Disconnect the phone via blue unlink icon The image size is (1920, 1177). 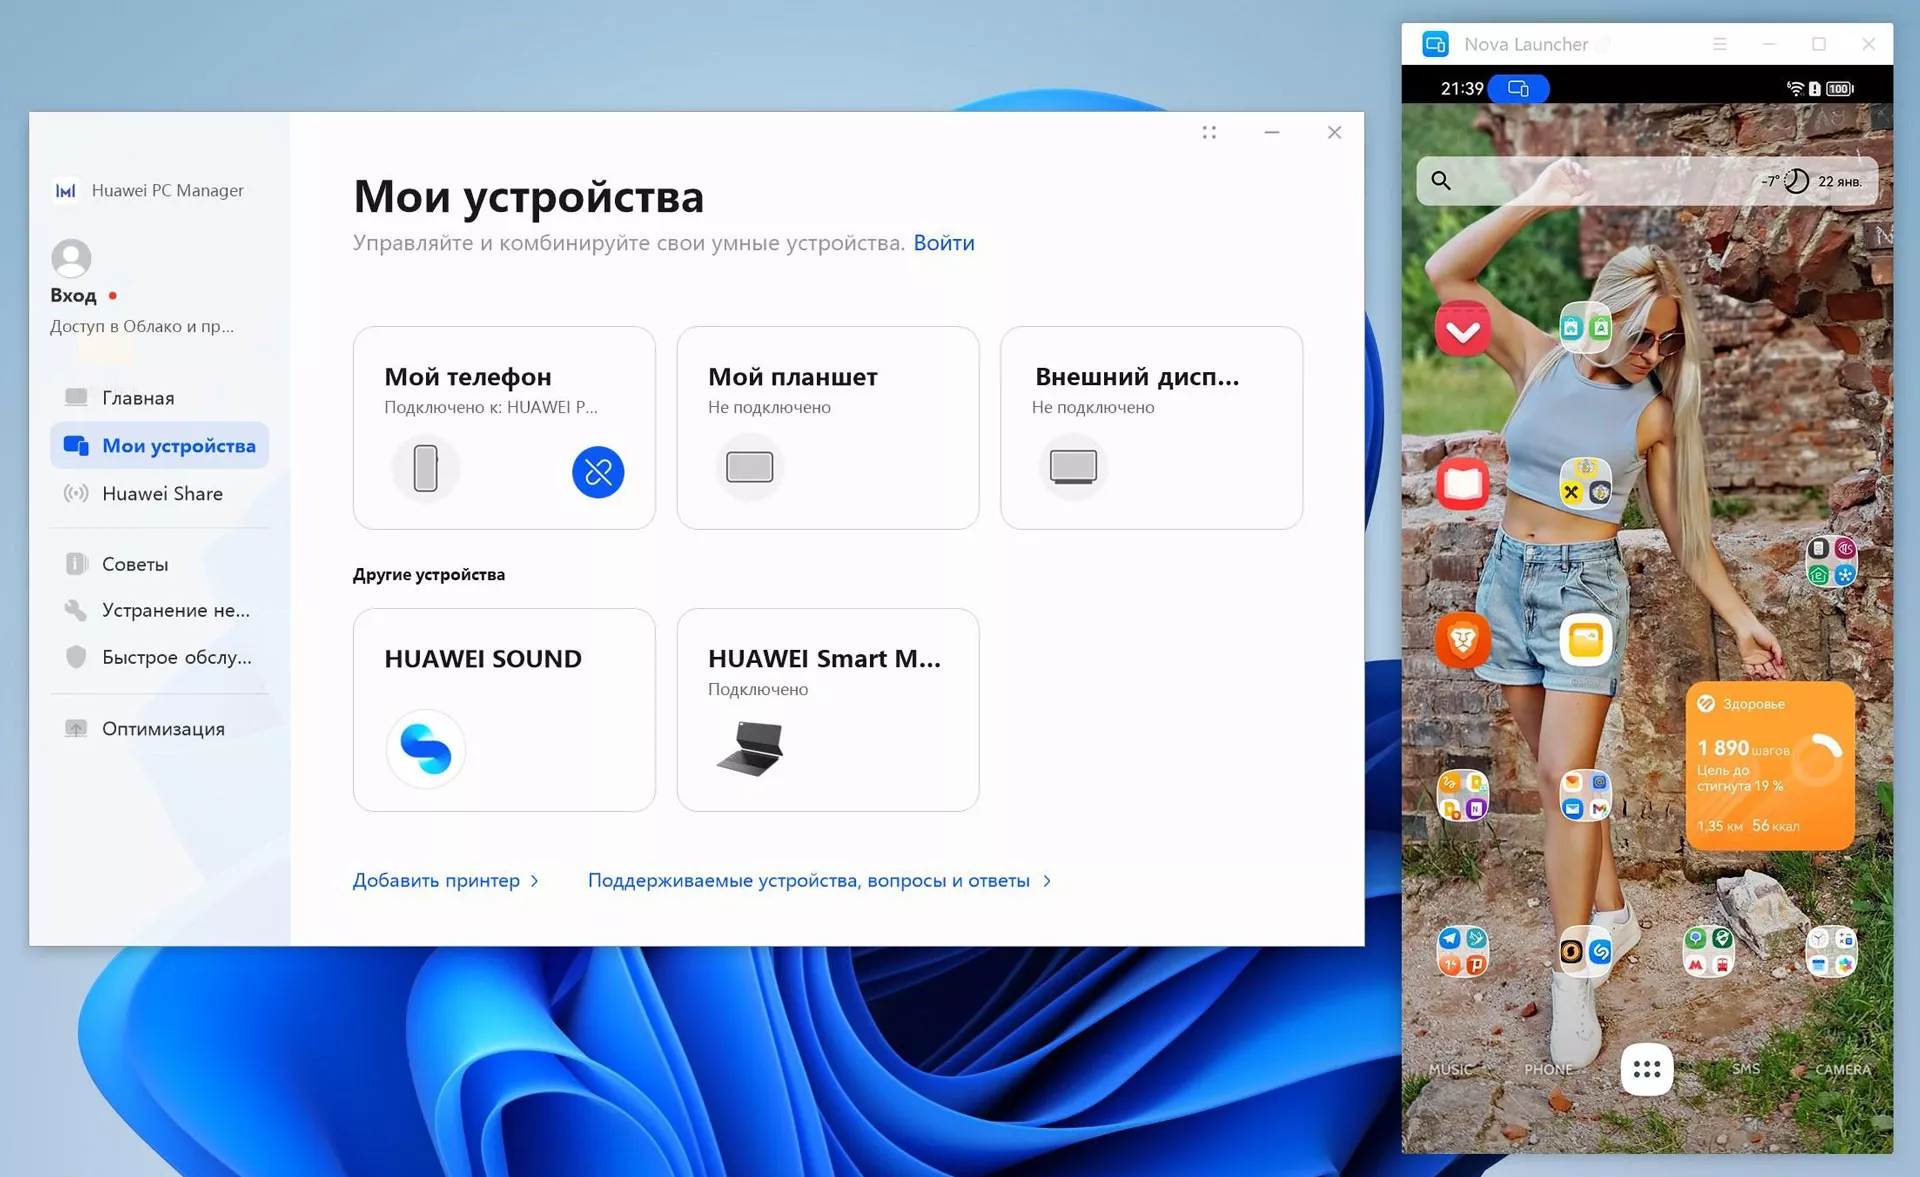coord(598,472)
